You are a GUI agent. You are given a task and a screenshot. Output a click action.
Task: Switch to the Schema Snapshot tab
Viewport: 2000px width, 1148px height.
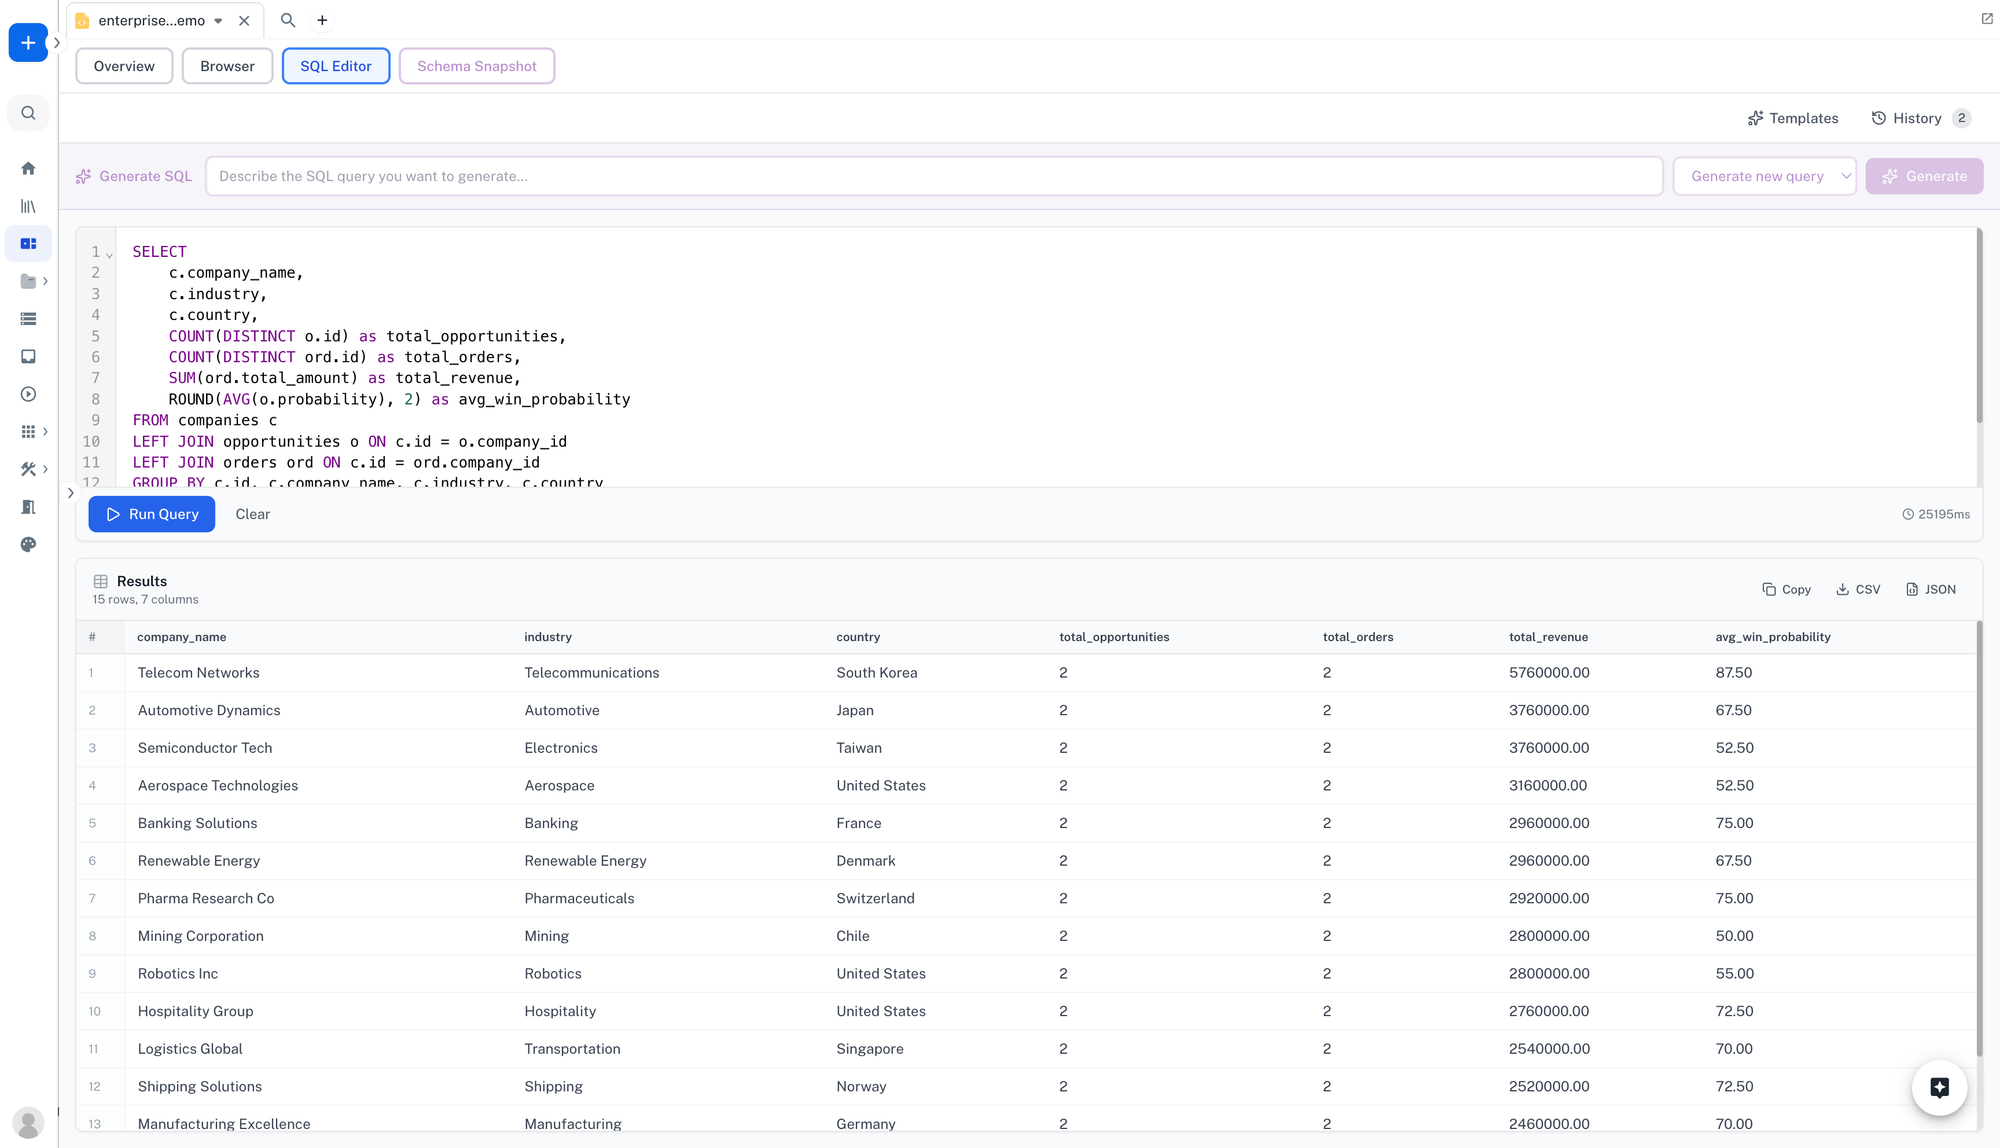click(x=476, y=66)
